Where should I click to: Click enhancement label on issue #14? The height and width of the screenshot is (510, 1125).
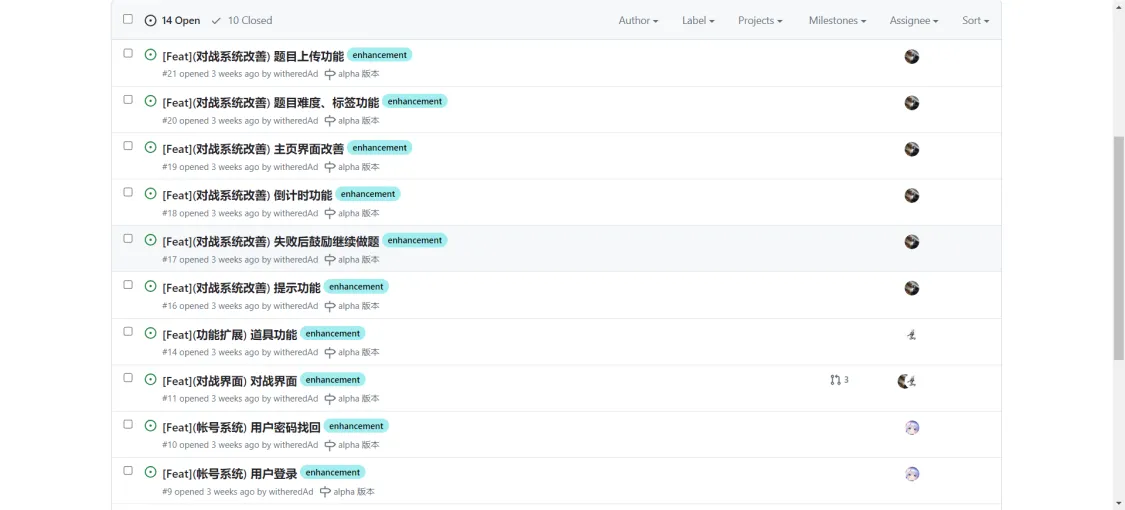[x=332, y=334]
